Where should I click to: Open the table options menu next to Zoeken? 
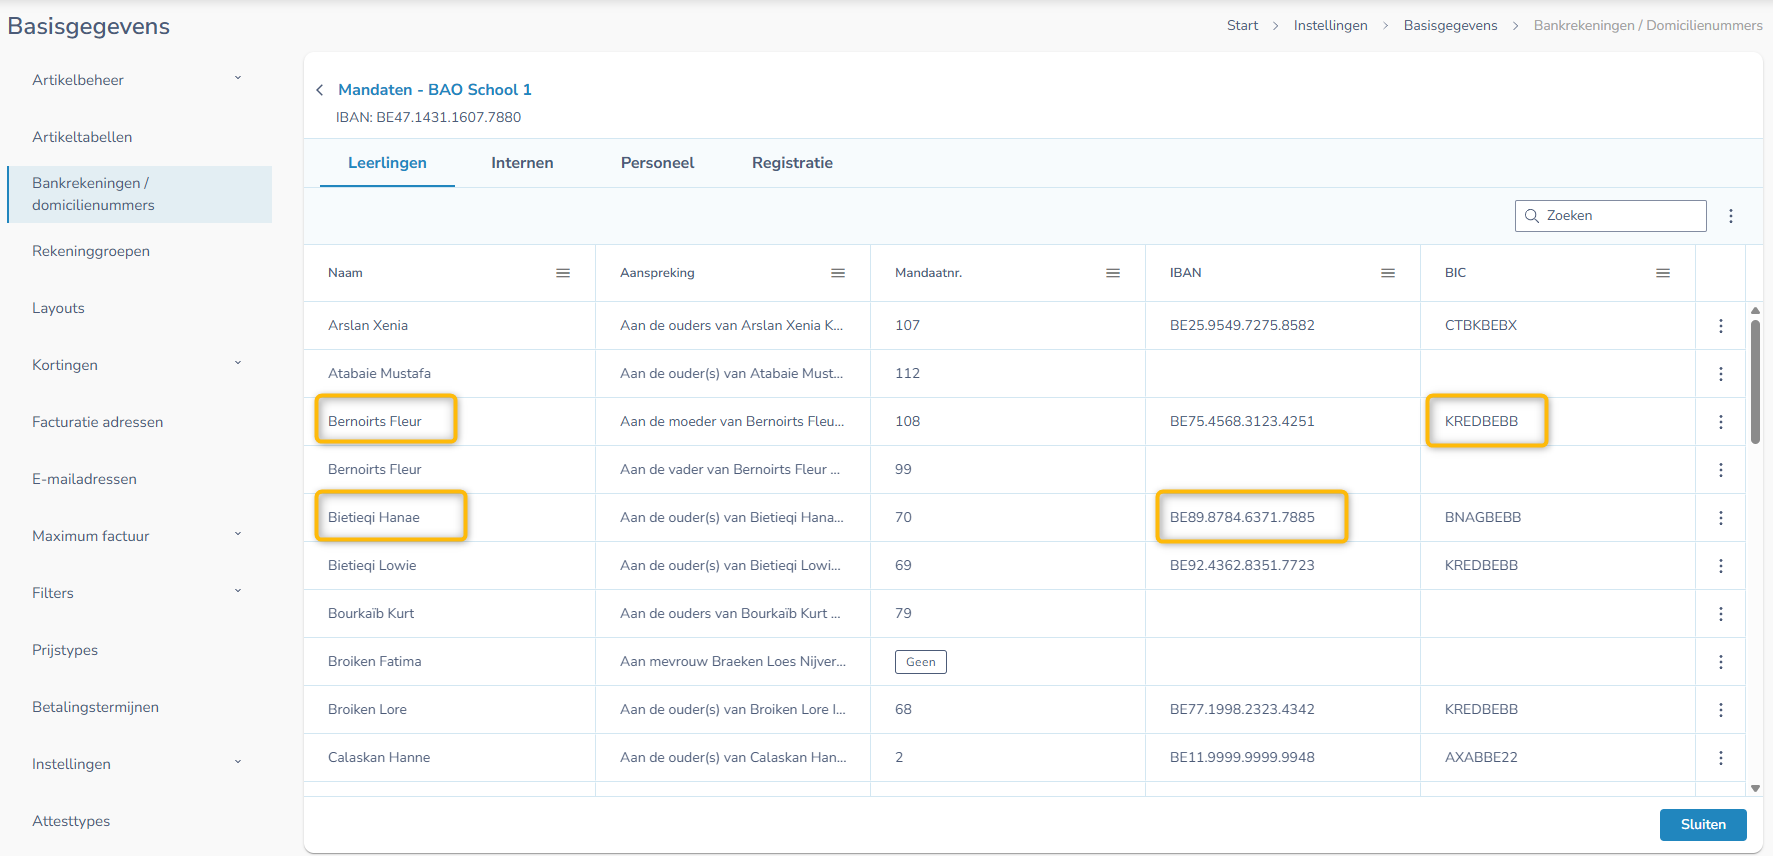1731,216
